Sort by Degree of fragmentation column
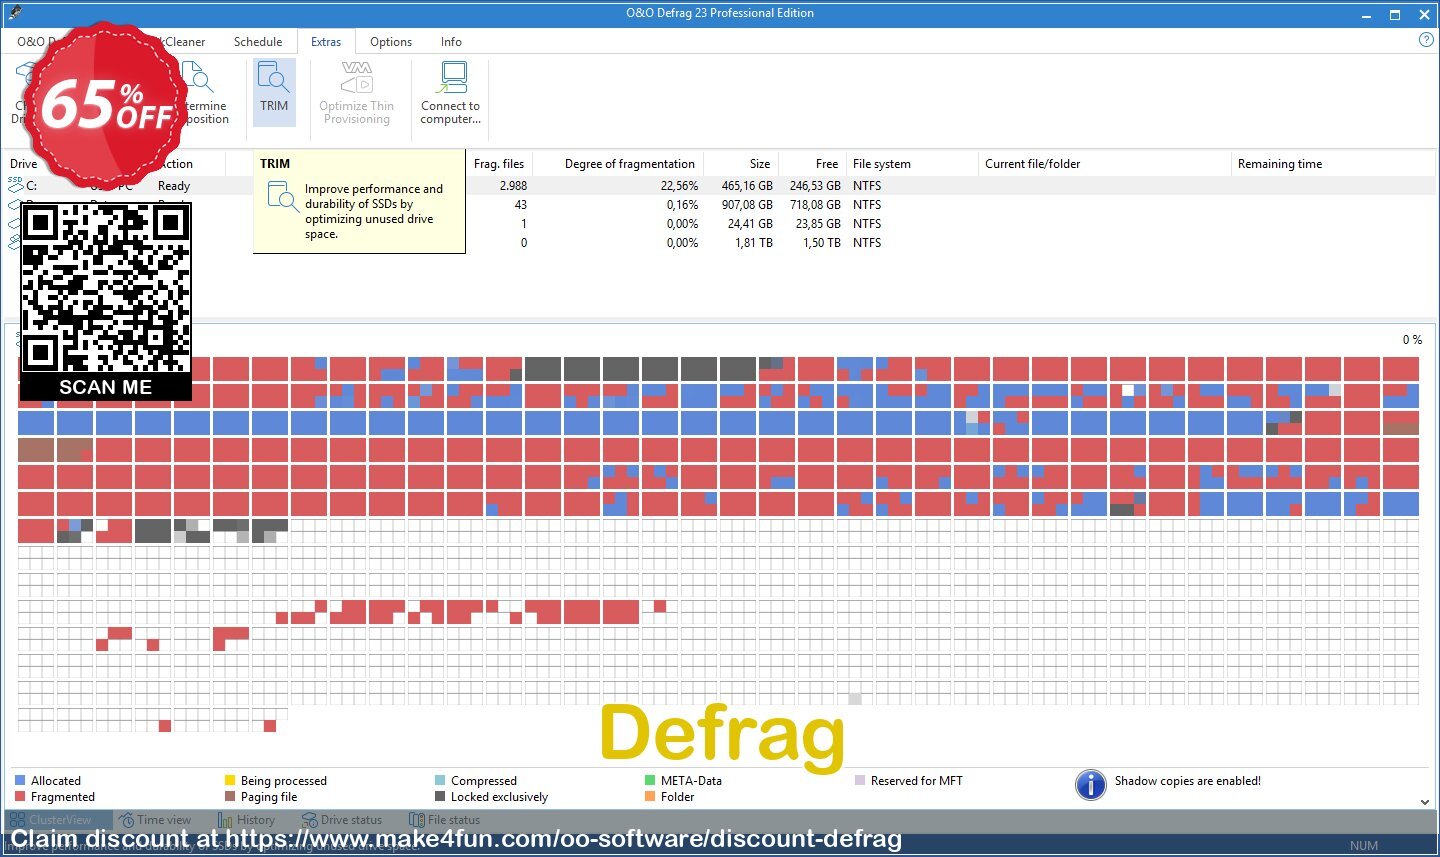This screenshot has width=1440, height=857. point(630,164)
